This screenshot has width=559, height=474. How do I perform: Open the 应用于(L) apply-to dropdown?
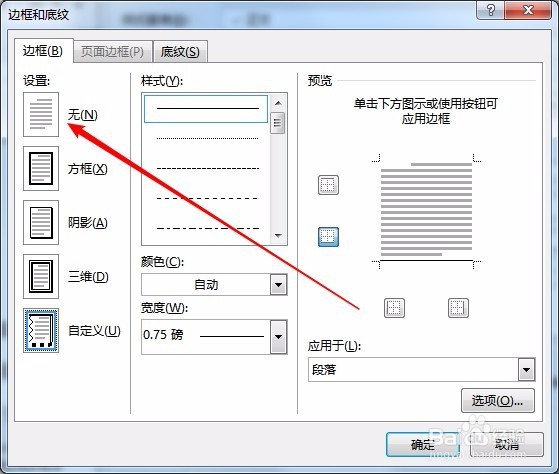[x=527, y=370]
